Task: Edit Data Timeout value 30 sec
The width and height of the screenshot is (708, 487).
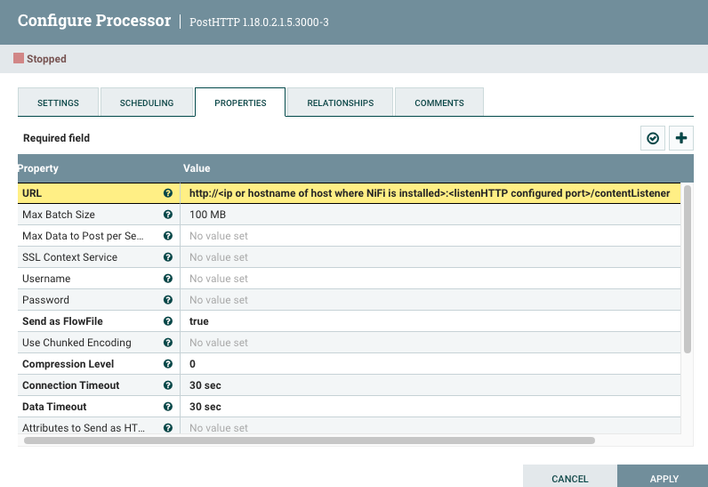Action: pos(430,407)
